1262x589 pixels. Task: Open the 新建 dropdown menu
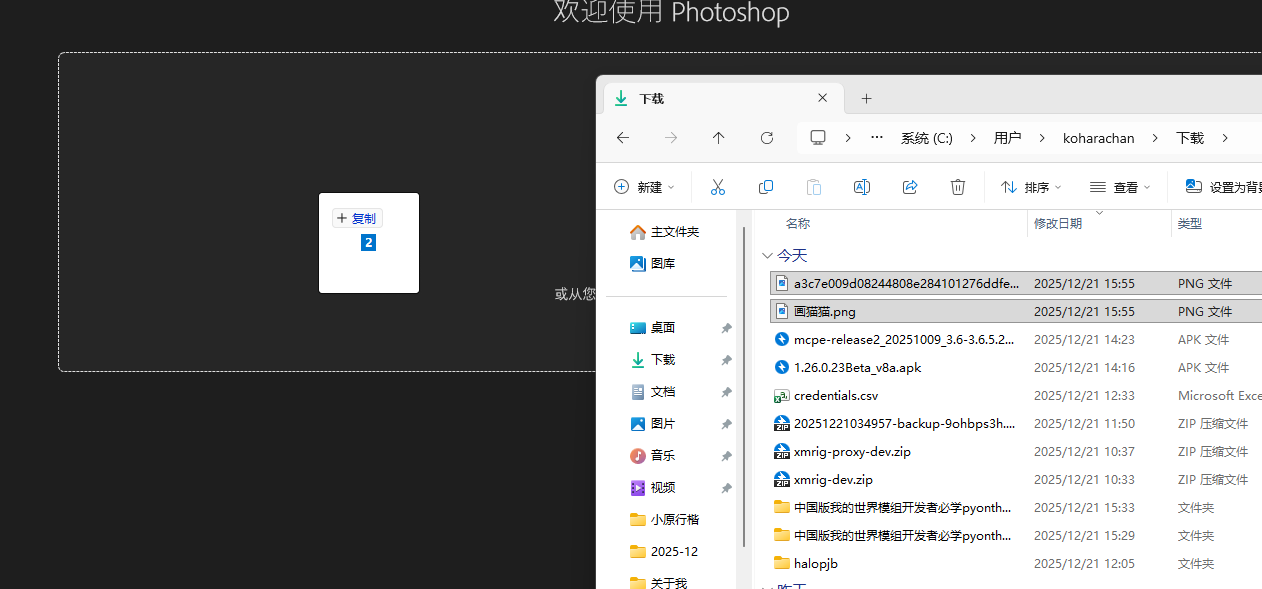click(x=645, y=187)
